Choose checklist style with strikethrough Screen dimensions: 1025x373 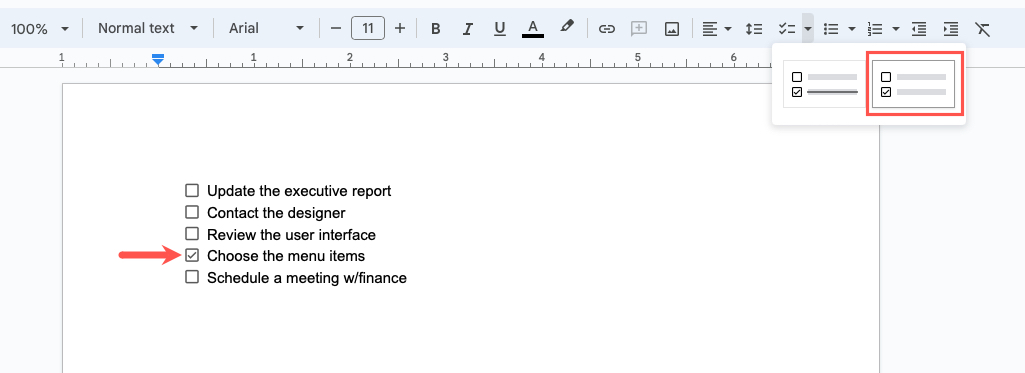pyautogui.click(x=824, y=84)
